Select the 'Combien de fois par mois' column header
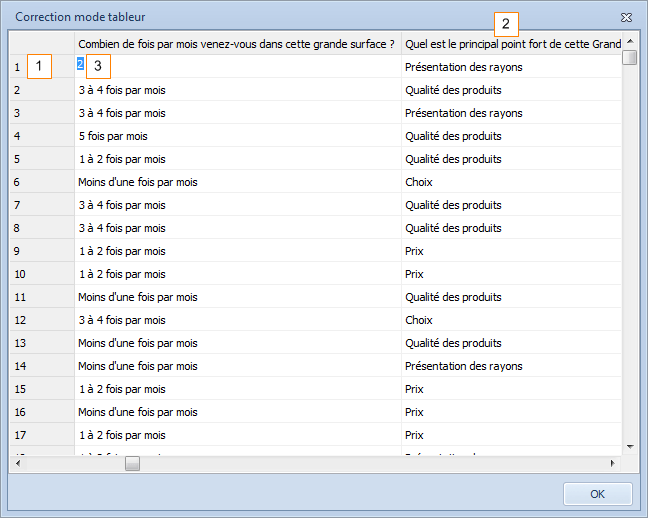Viewport: 648px width, 518px height. [237, 43]
